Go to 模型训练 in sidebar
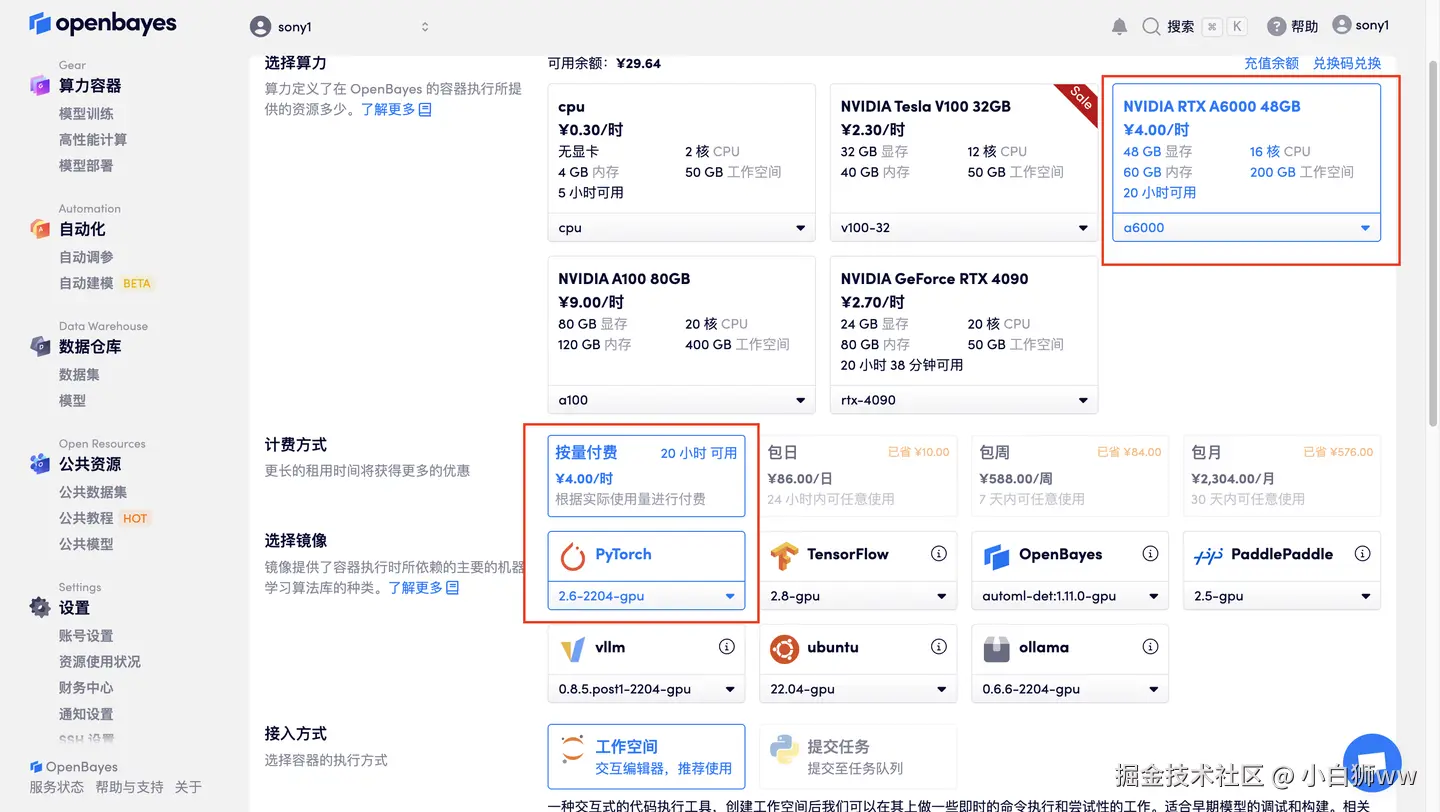 [86, 114]
